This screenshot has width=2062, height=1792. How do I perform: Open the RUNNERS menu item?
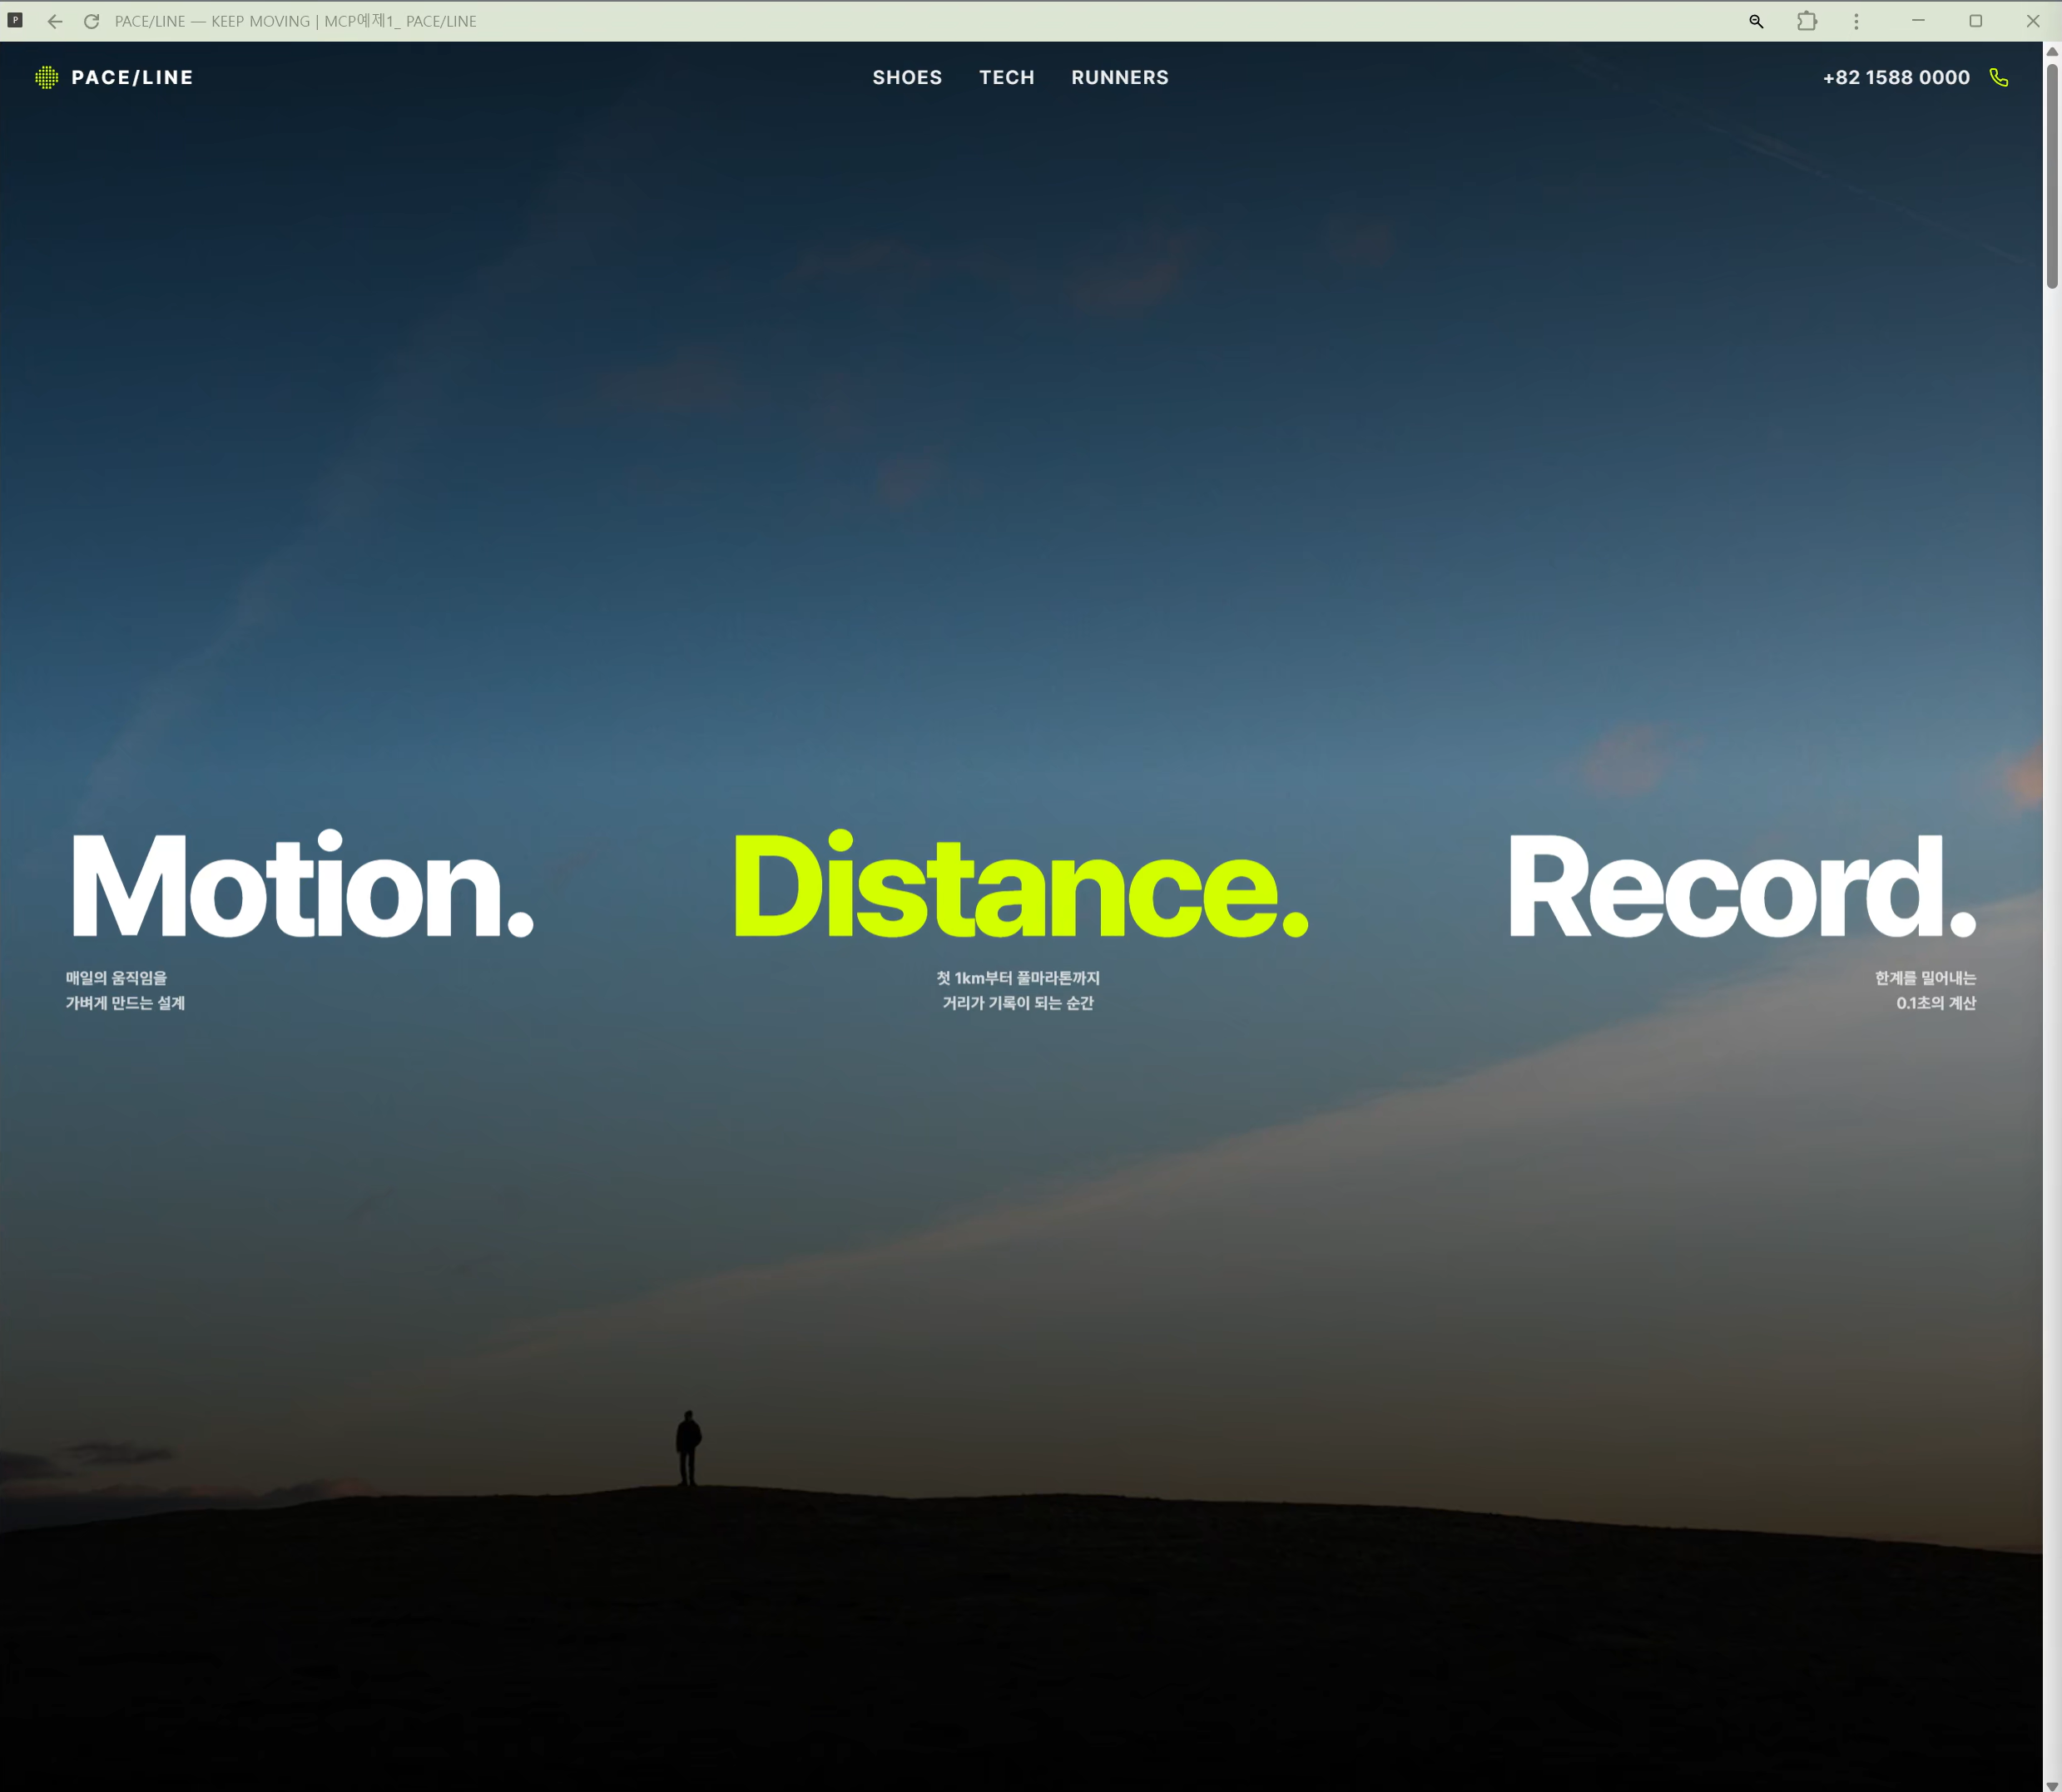1120,78
